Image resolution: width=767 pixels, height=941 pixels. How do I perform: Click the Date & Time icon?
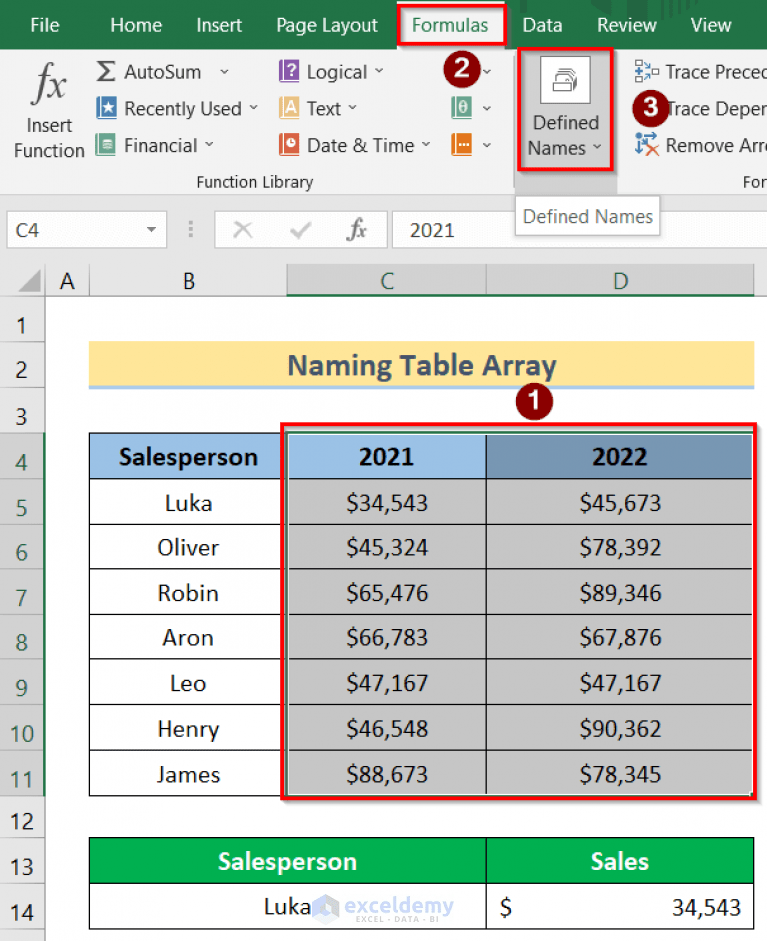289,145
